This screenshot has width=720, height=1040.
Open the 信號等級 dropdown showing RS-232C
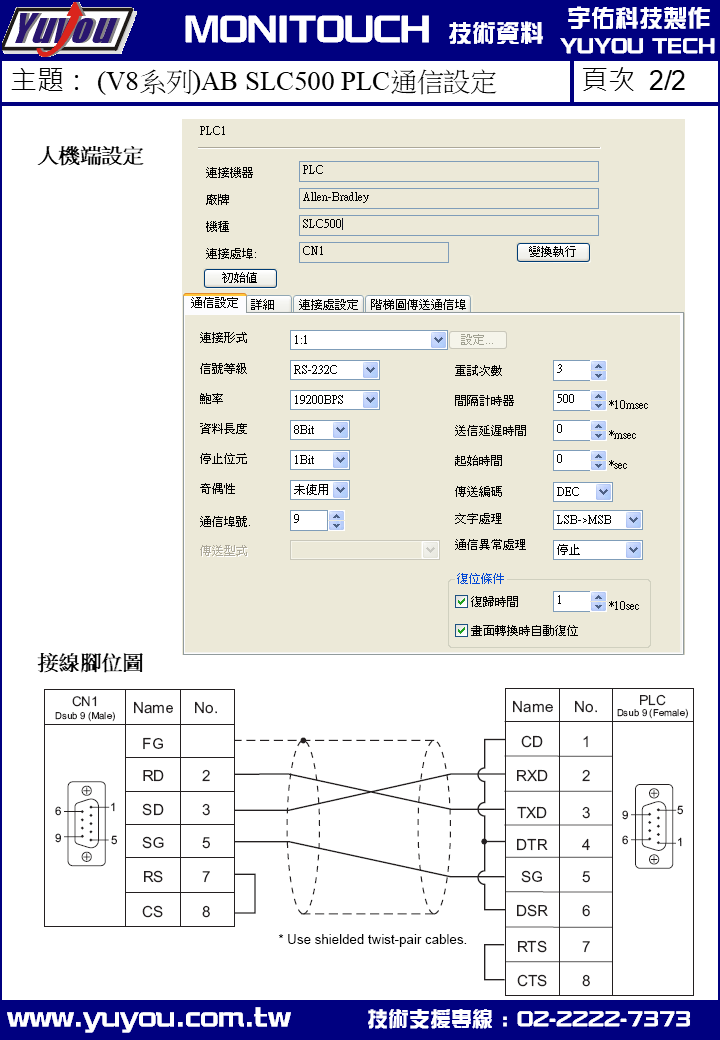pos(335,370)
